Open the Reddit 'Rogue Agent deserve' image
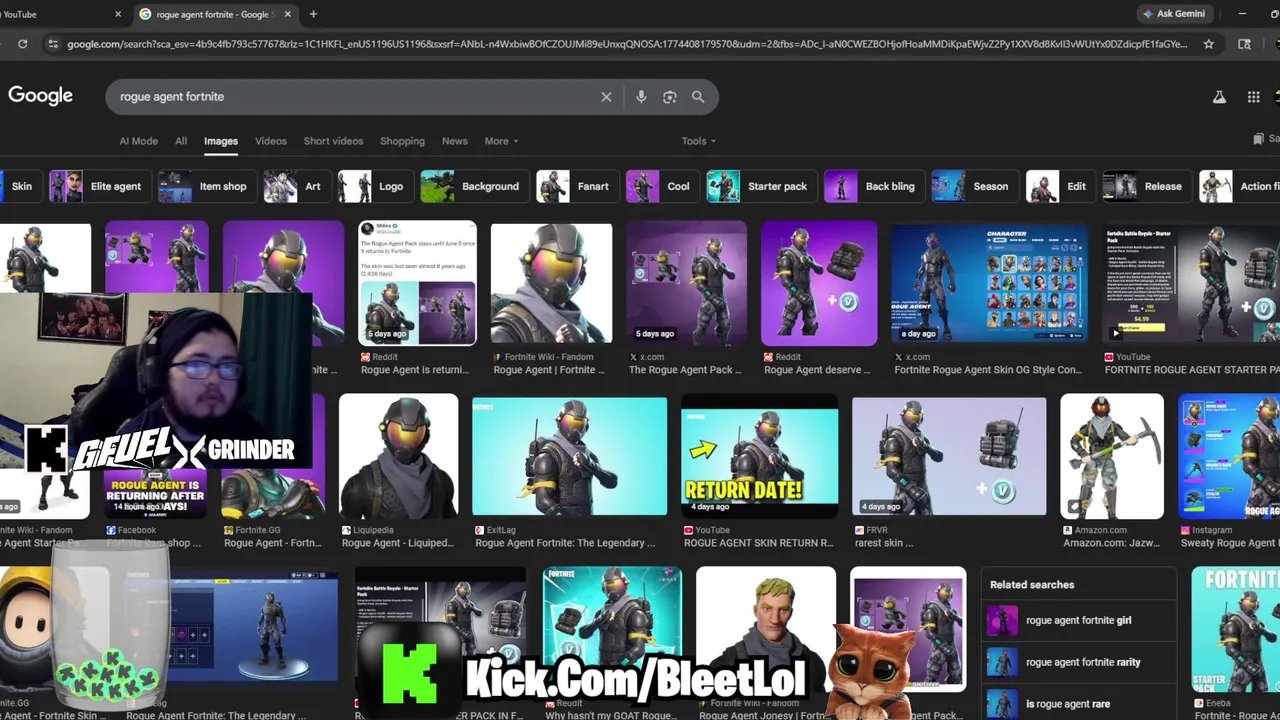The height and width of the screenshot is (720, 1280). [819, 283]
